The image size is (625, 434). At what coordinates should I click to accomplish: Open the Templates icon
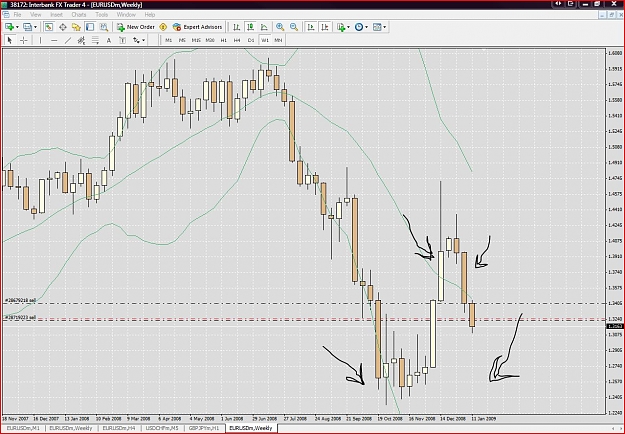tap(377, 27)
